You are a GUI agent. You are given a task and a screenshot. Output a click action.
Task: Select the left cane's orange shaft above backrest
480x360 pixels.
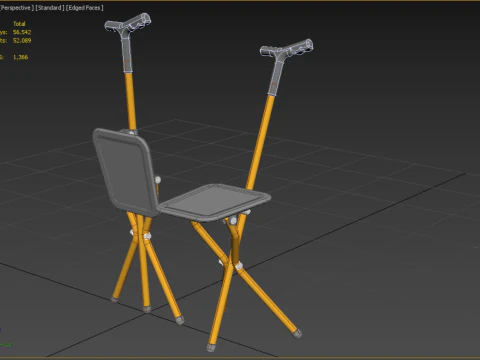click(130, 101)
